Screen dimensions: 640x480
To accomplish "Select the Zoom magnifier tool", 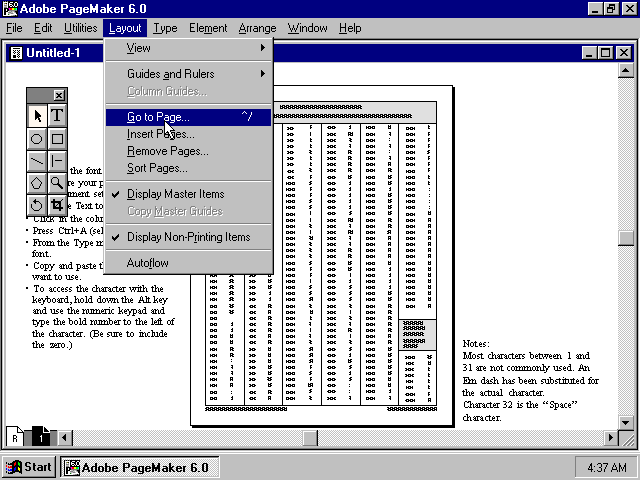I will pyautogui.click(x=57, y=183).
